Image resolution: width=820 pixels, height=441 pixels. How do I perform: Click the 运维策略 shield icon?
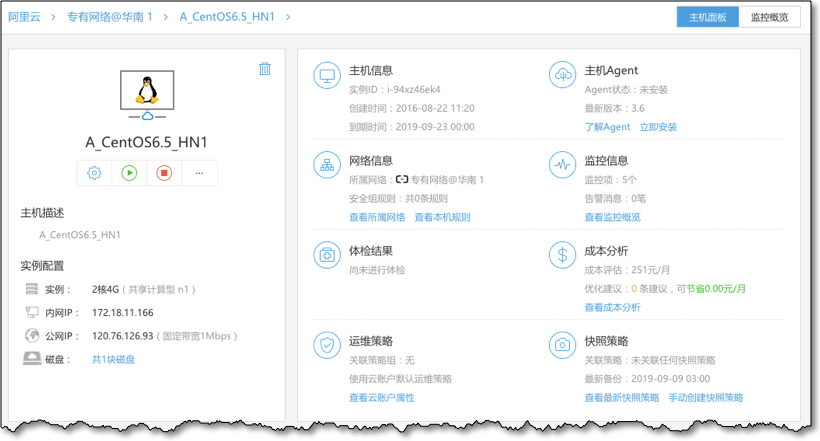327,345
